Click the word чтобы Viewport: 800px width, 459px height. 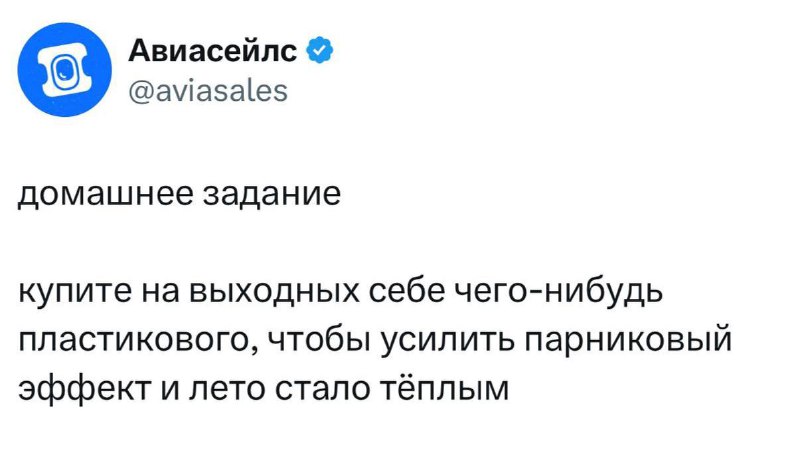coord(321,340)
